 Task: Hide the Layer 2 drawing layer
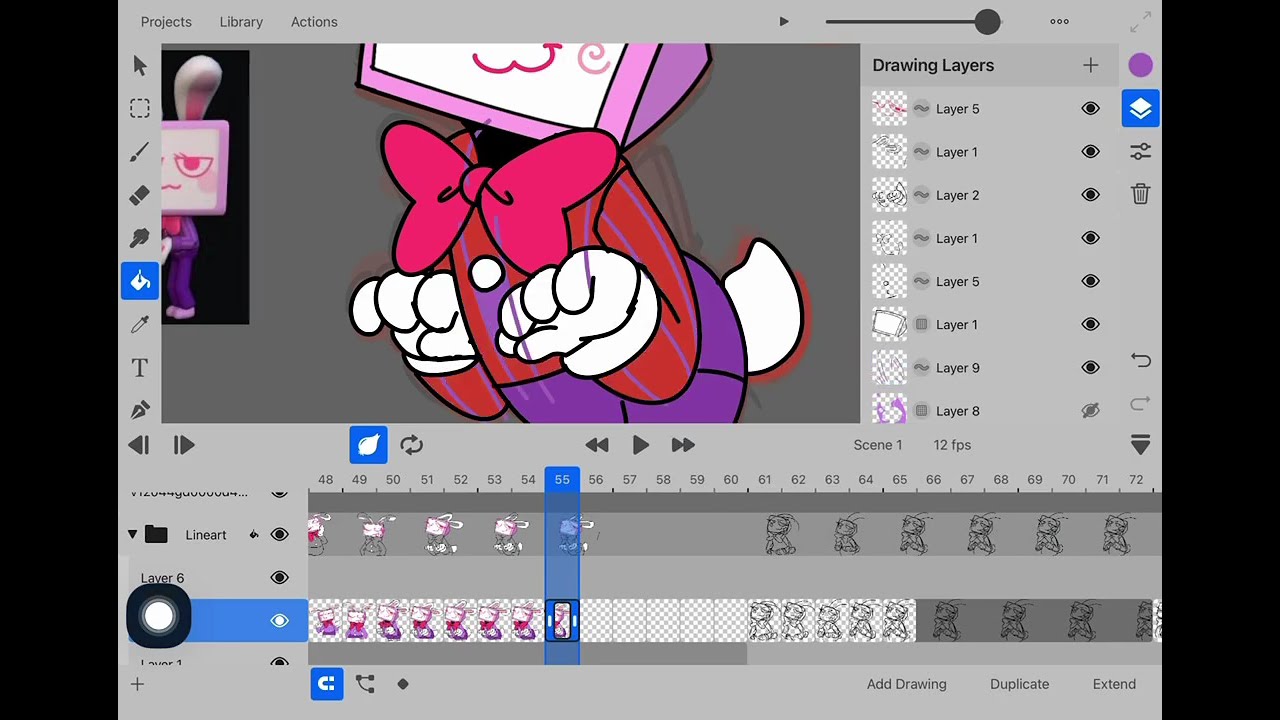[1090, 194]
